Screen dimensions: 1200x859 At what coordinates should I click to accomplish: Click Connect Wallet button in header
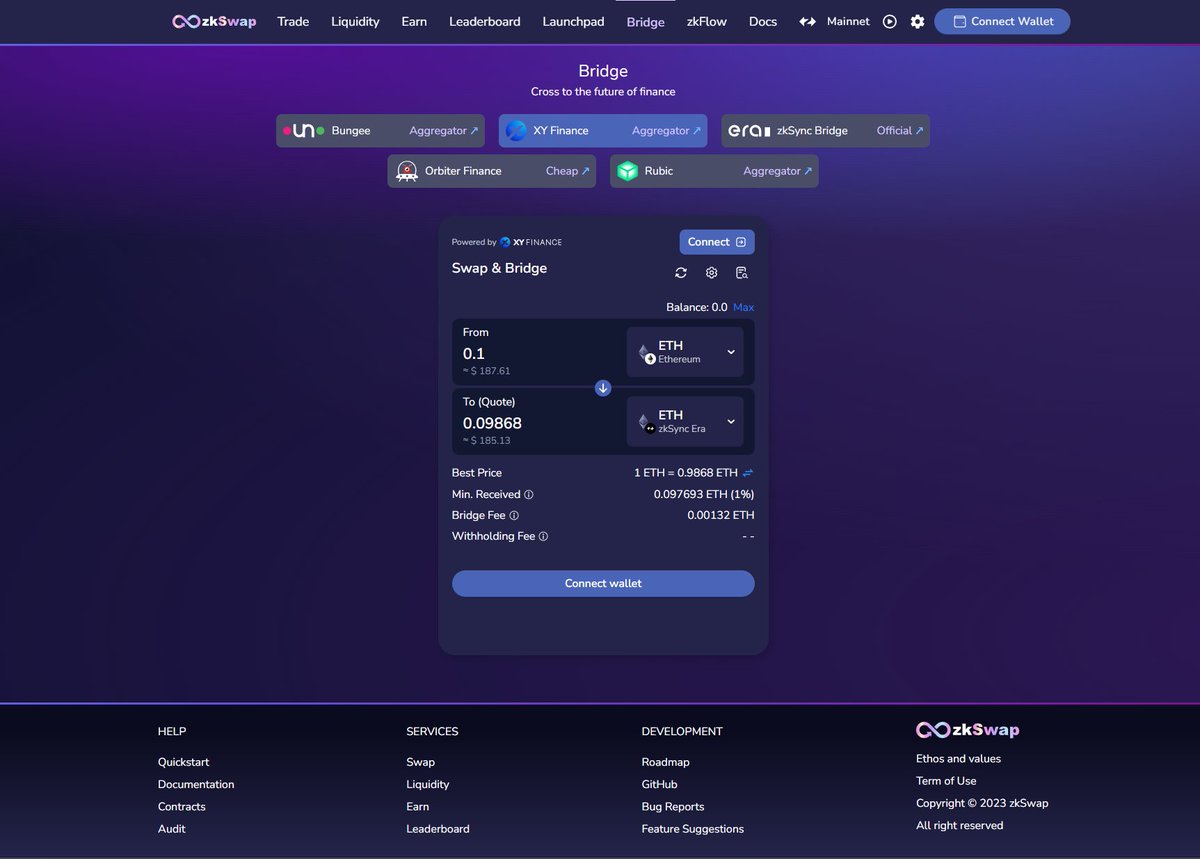point(1002,21)
